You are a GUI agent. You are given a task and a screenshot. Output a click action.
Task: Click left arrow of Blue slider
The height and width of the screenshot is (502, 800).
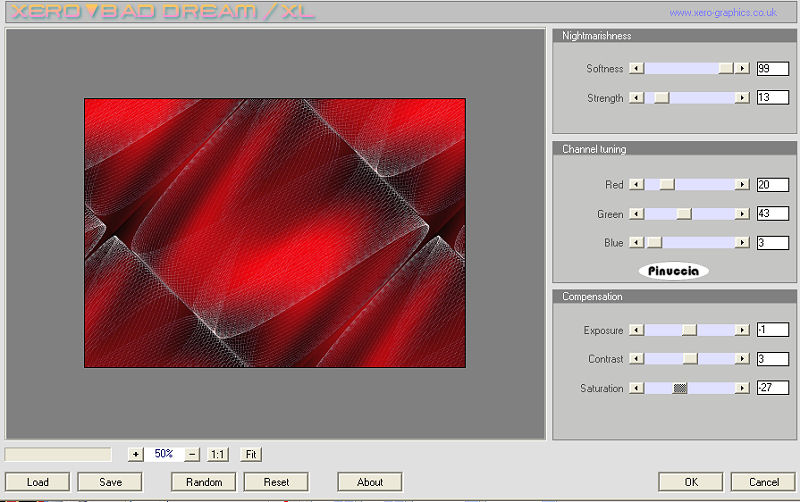(x=636, y=242)
